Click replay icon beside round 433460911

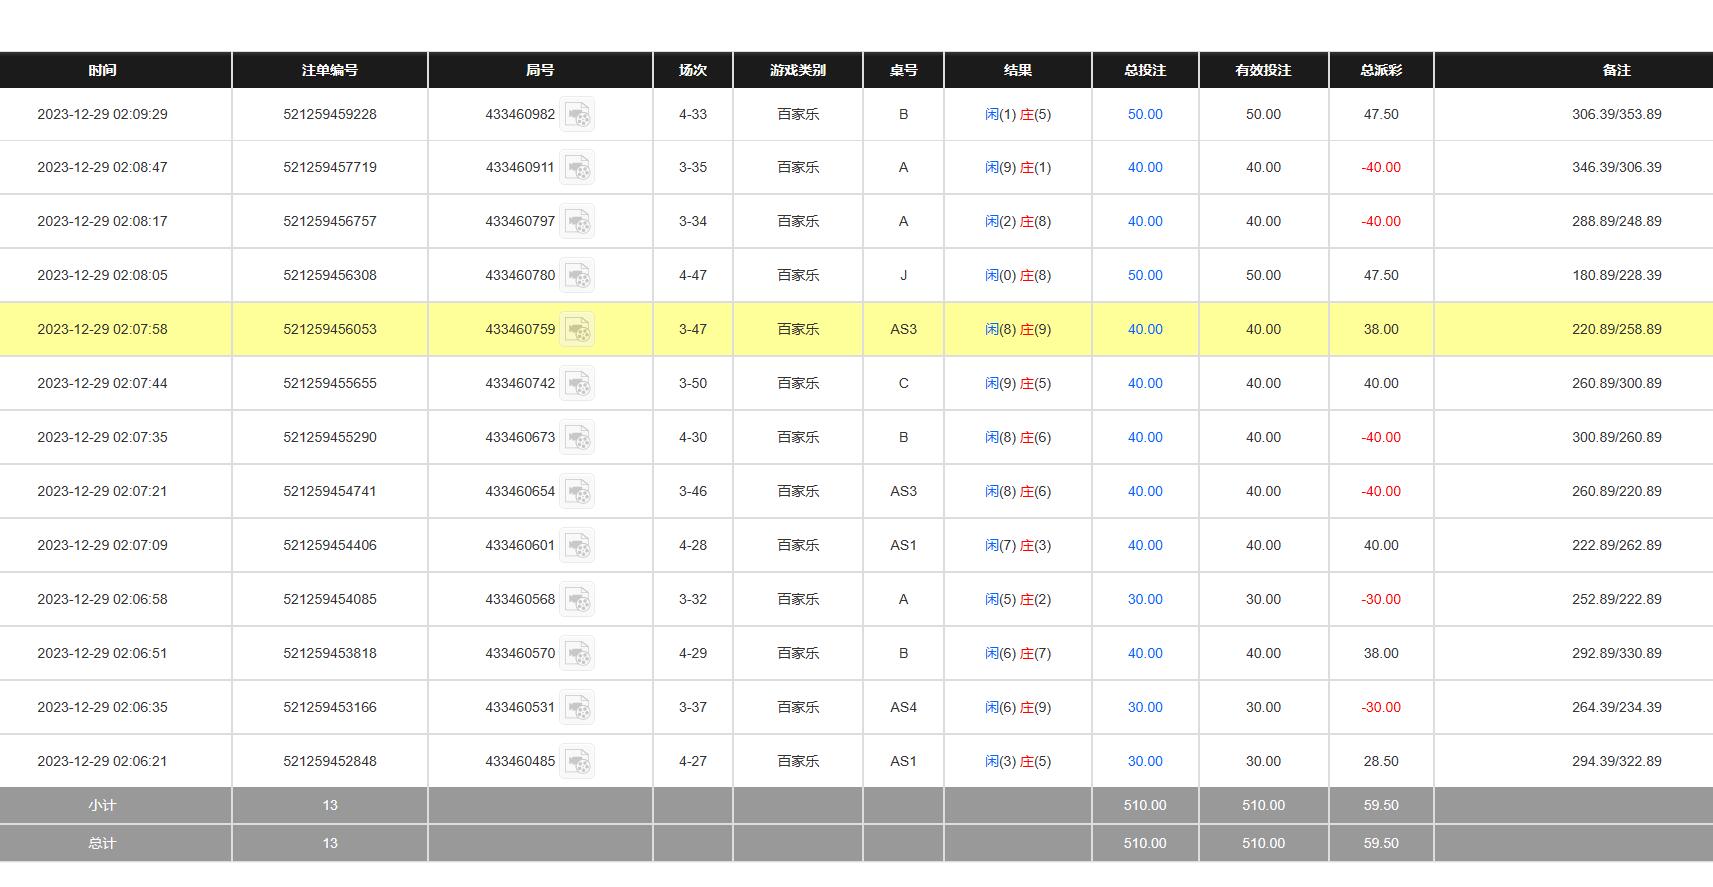577,168
